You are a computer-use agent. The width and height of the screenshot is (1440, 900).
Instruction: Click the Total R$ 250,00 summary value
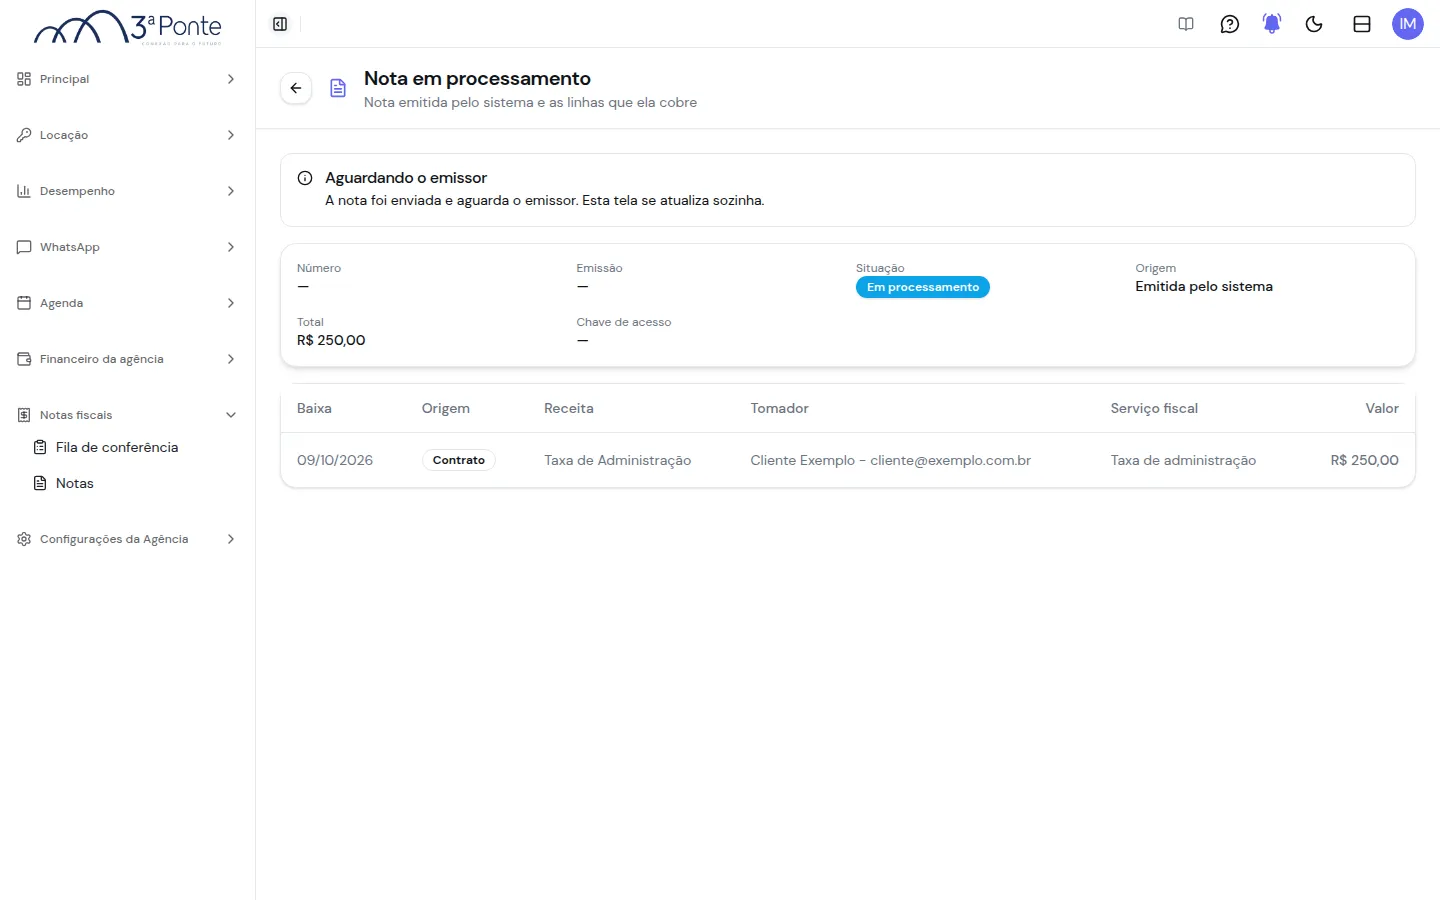[x=331, y=340]
